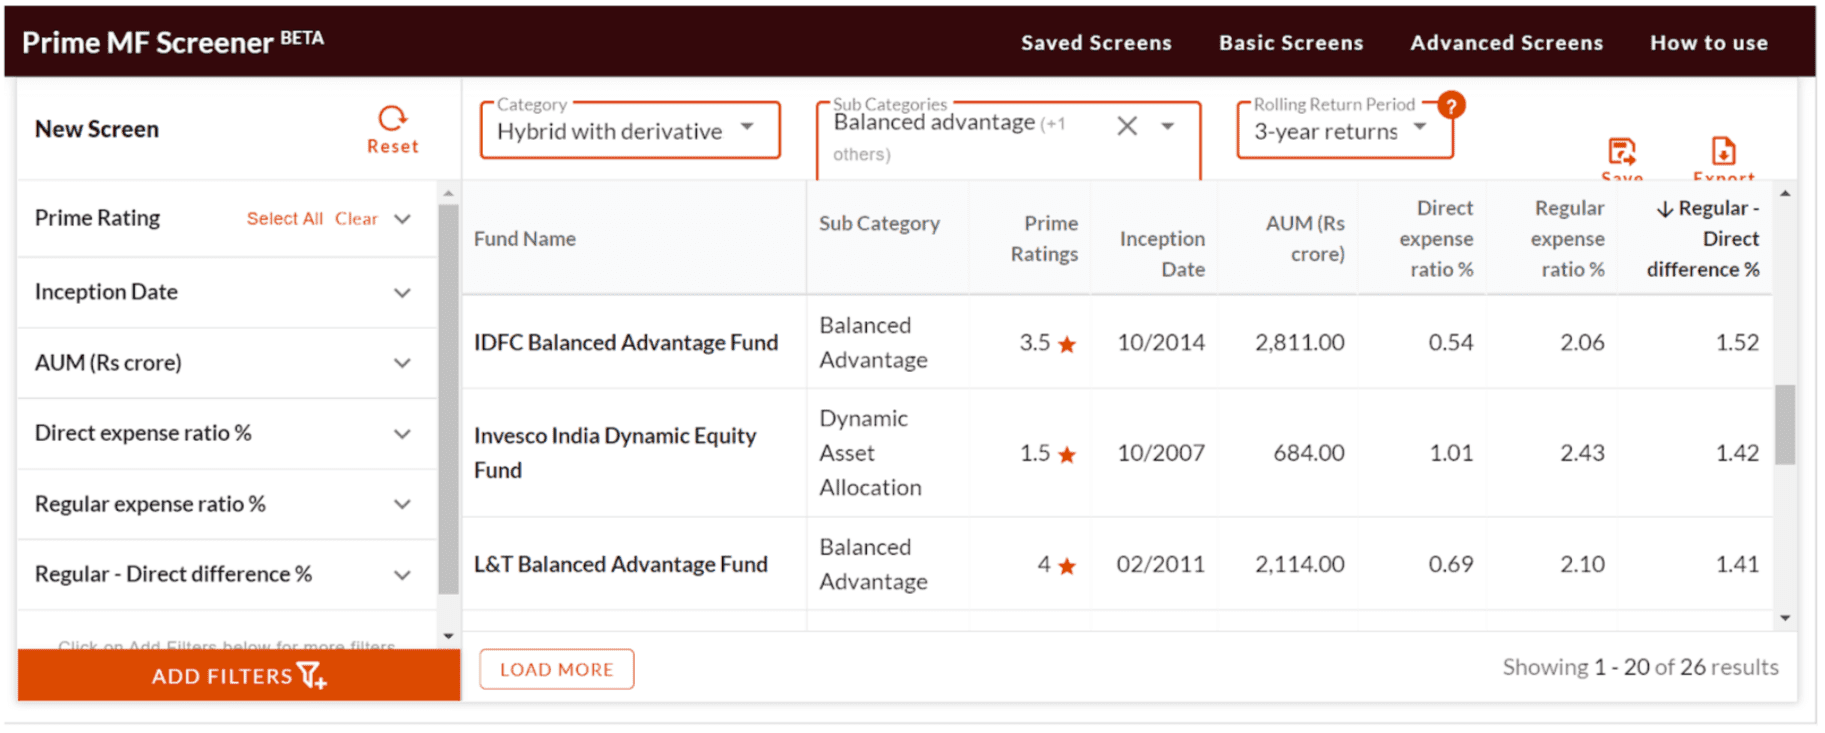The image size is (1825, 733).
Task: Click regular expense ratio 2.43
Action: 1582,453
